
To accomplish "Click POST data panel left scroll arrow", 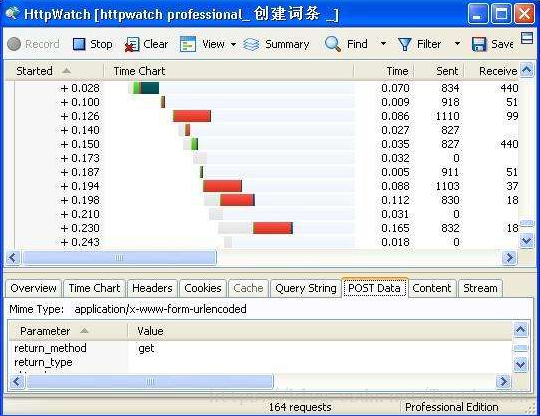I will (17, 382).
